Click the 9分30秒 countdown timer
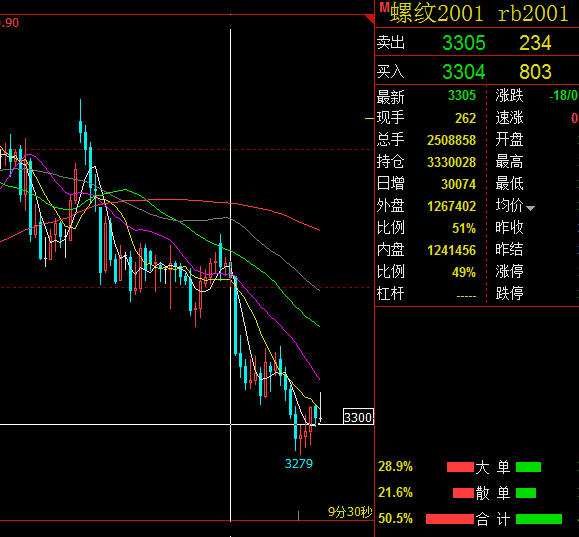Viewport: 579px width, 537px height. pos(350,512)
